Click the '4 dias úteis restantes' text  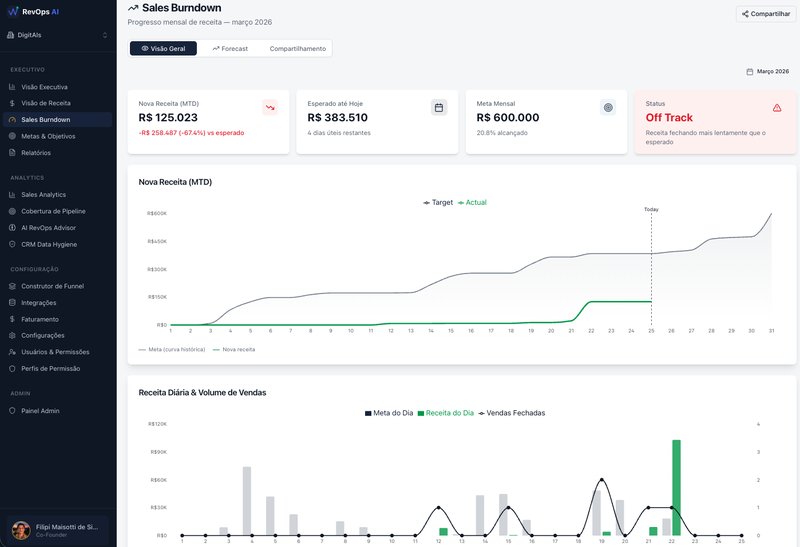pyautogui.click(x=339, y=133)
